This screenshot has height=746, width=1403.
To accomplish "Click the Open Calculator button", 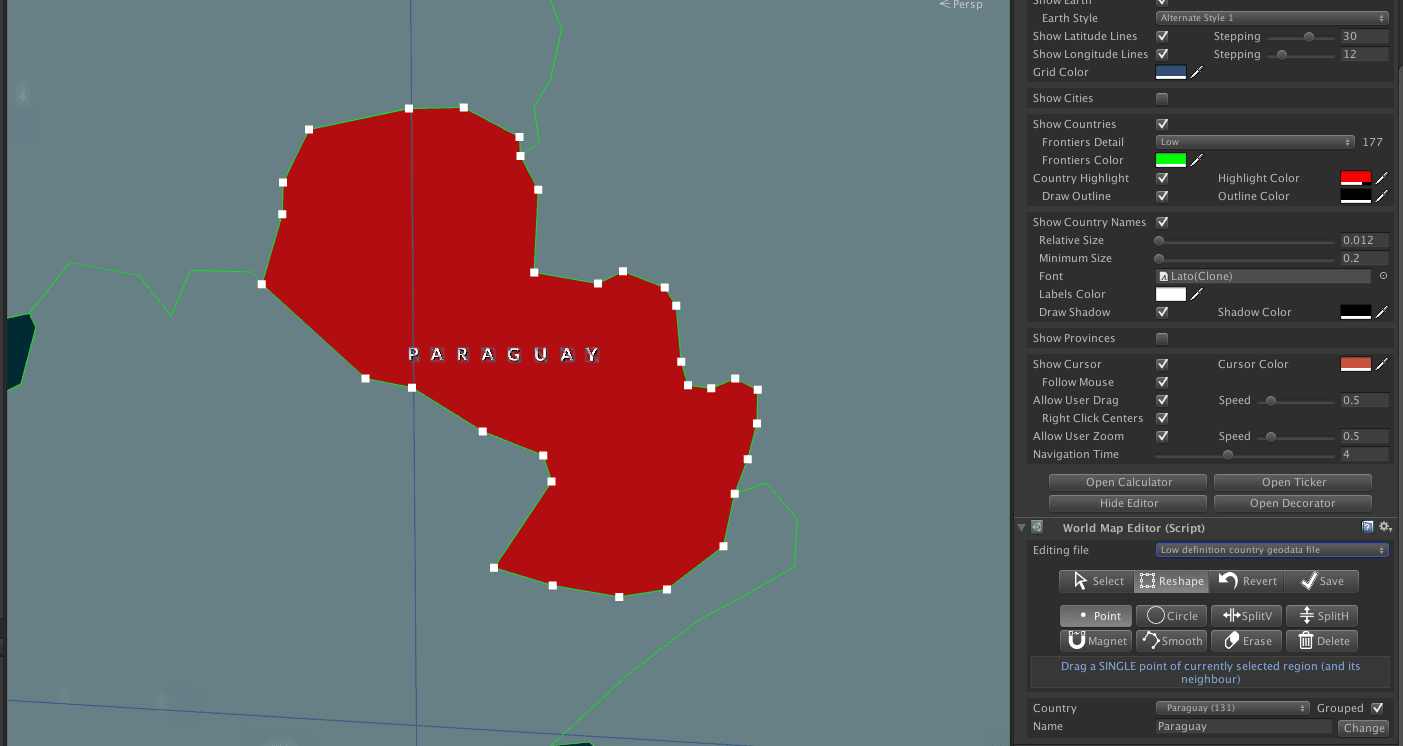I will coord(1128,482).
